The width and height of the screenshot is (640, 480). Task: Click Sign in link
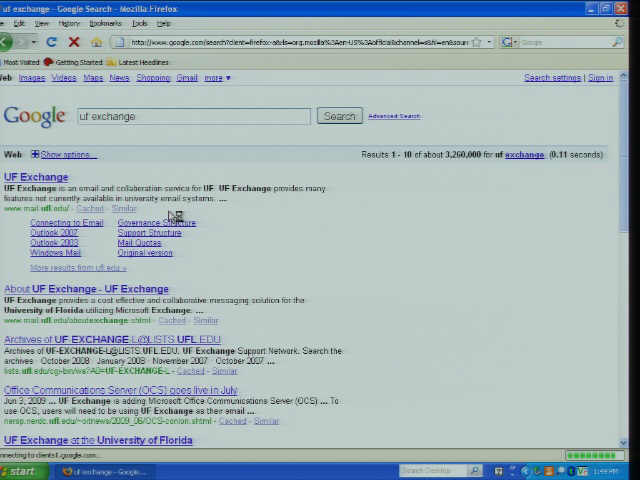point(600,78)
